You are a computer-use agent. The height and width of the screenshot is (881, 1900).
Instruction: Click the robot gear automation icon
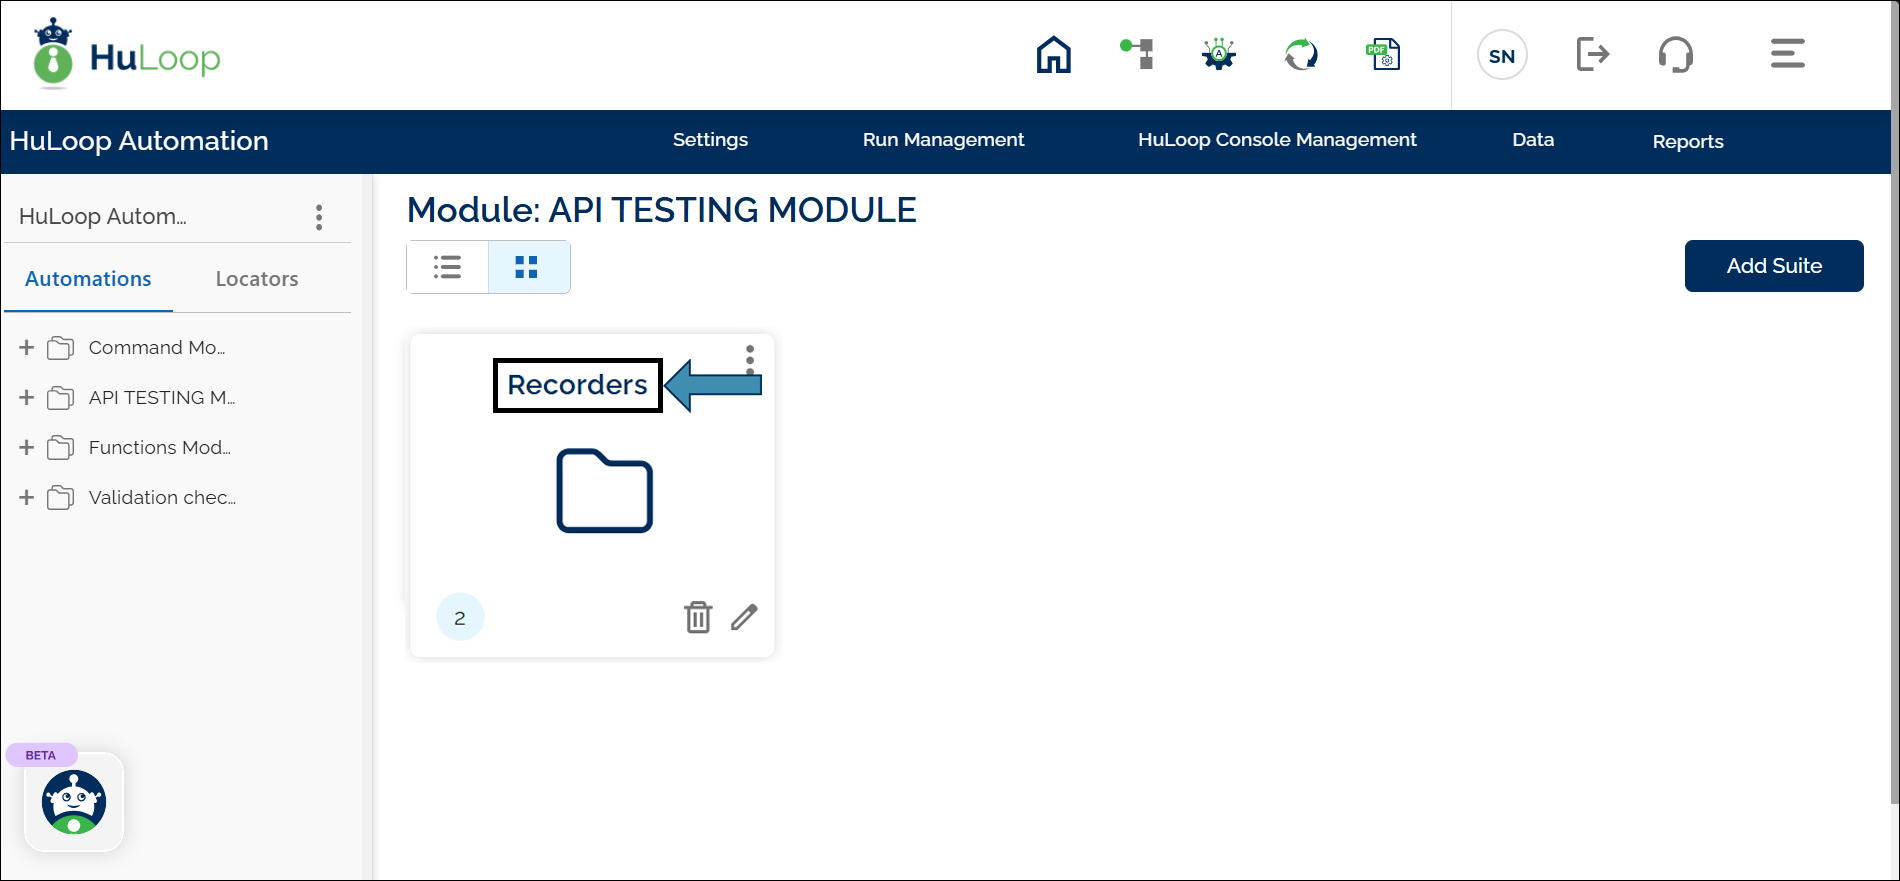click(x=1218, y=54)
